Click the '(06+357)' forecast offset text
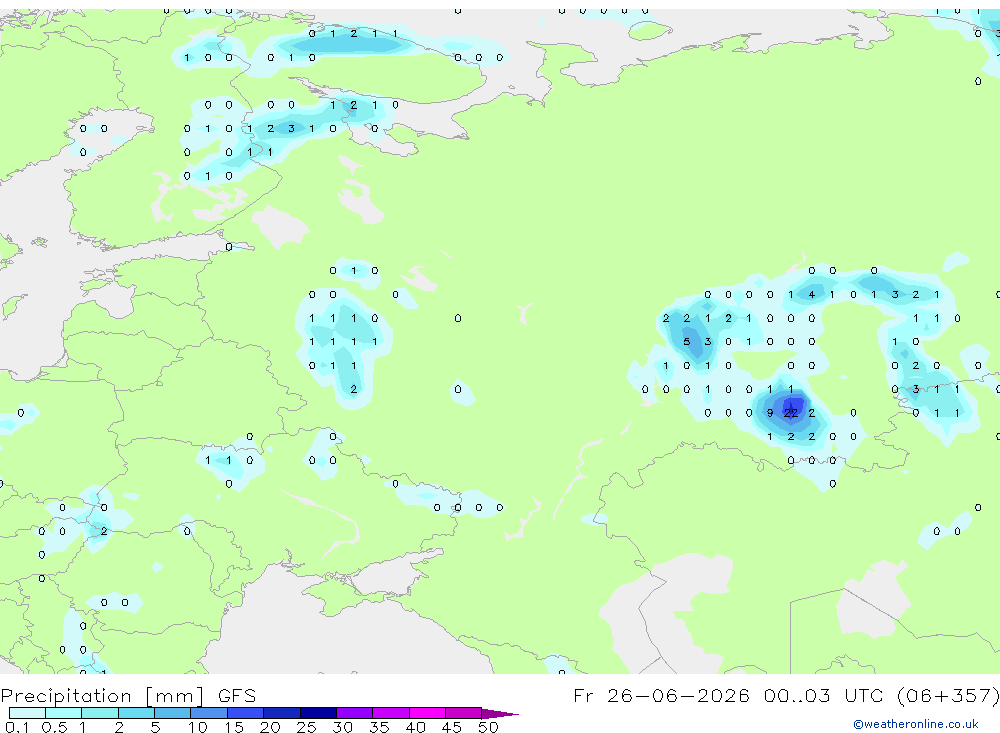The image size is (1000, 733). [x=948, y=695]
